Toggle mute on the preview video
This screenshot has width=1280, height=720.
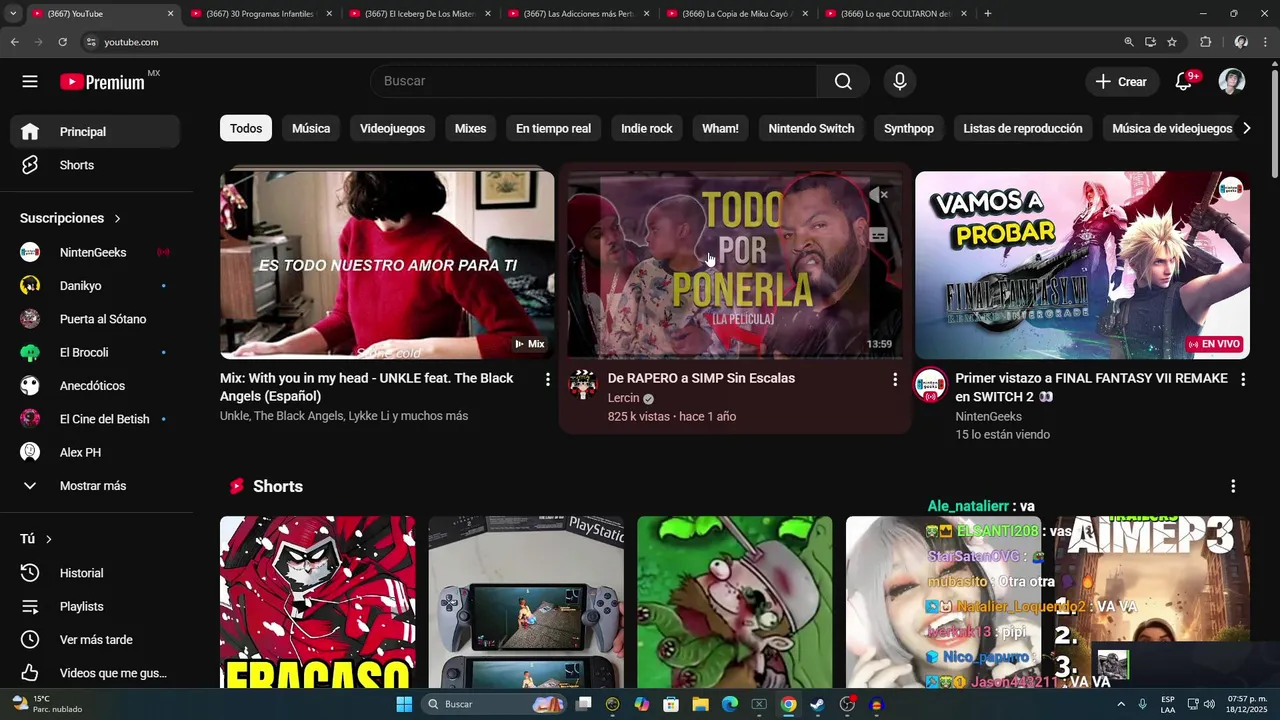(x=878, y=195)
